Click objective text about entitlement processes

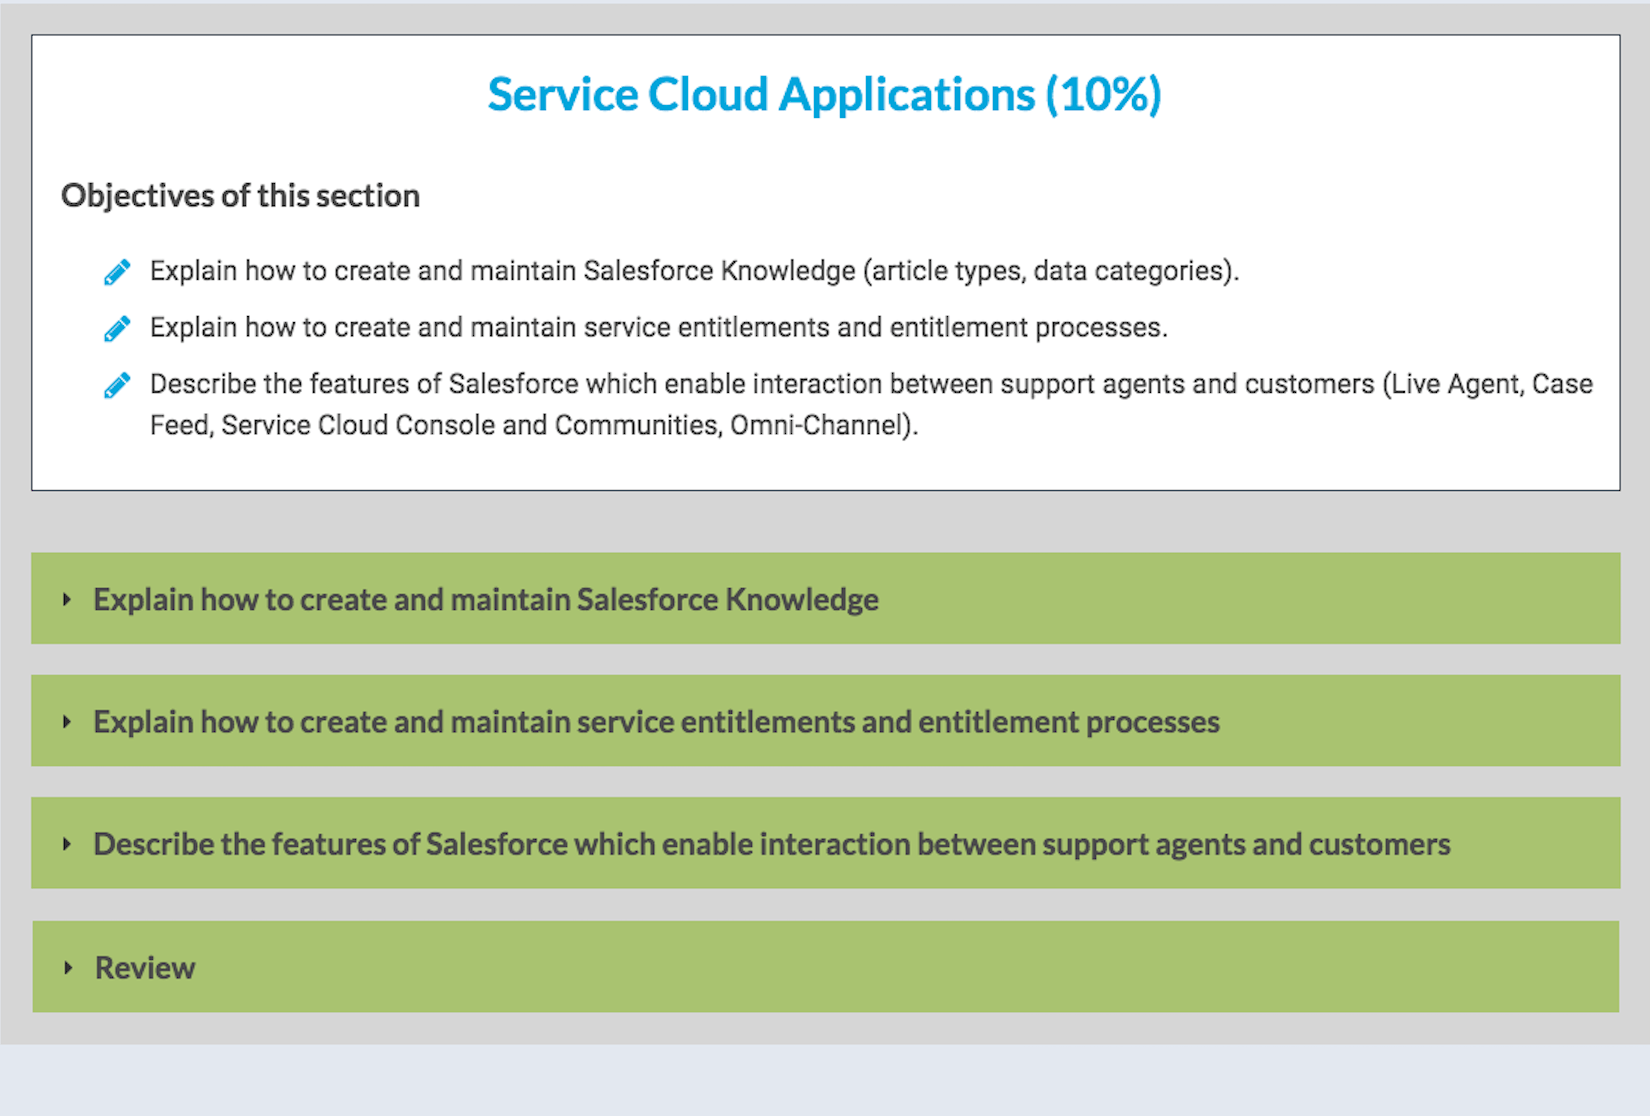point(658,328)
